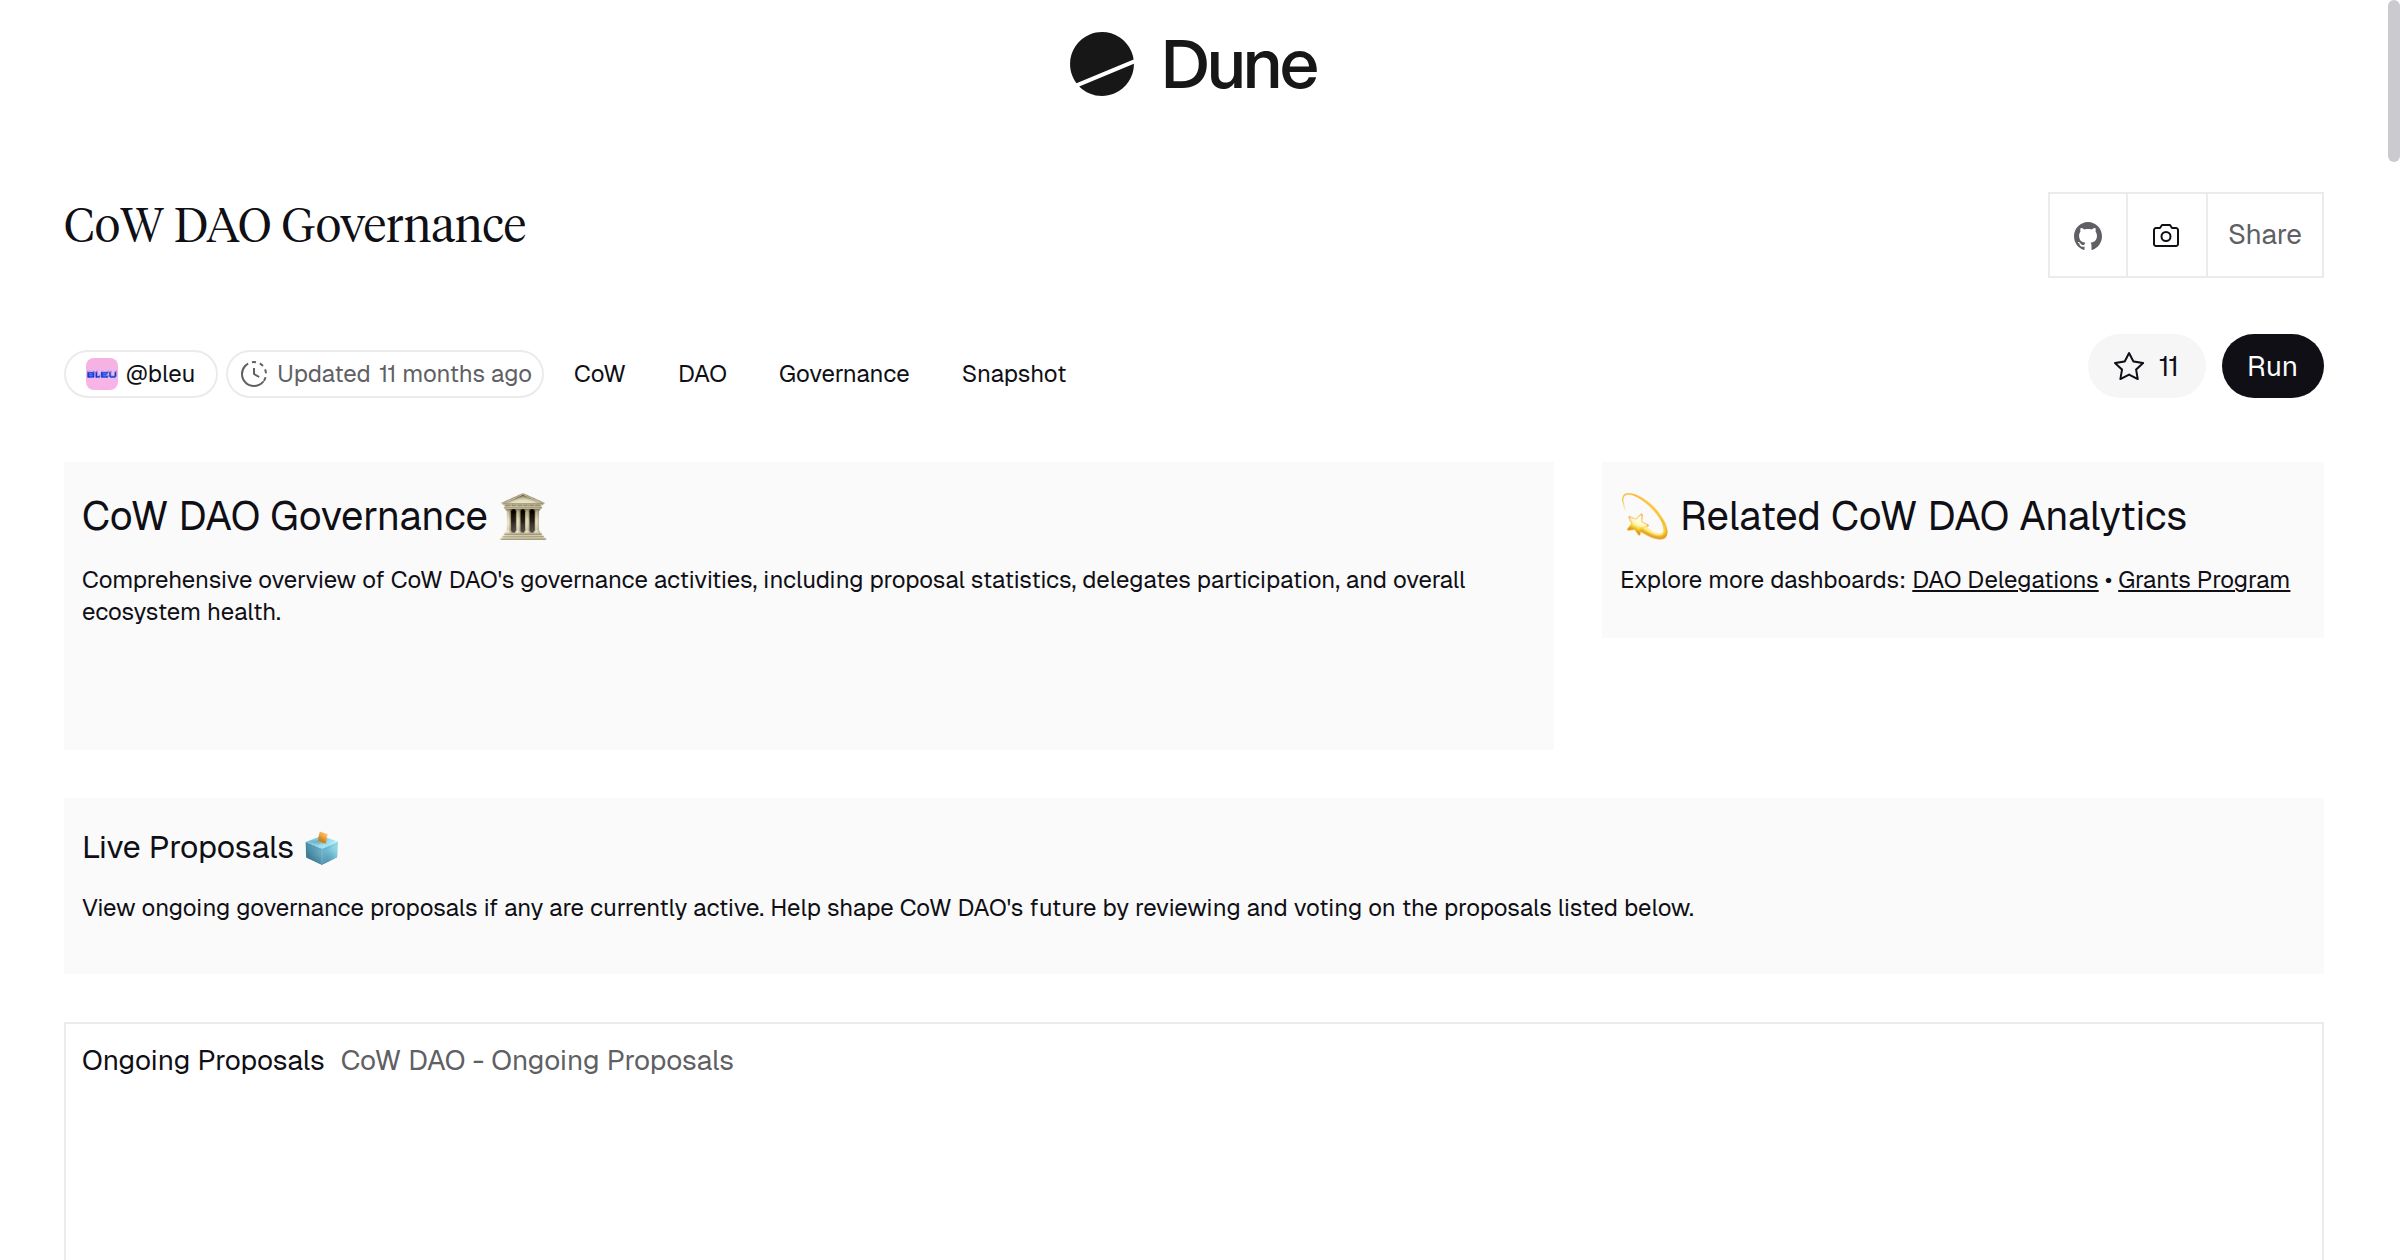Click the Updated 11 months ago badge
This screenshot has width=2400, height=1260.
(x=403, y=374)
